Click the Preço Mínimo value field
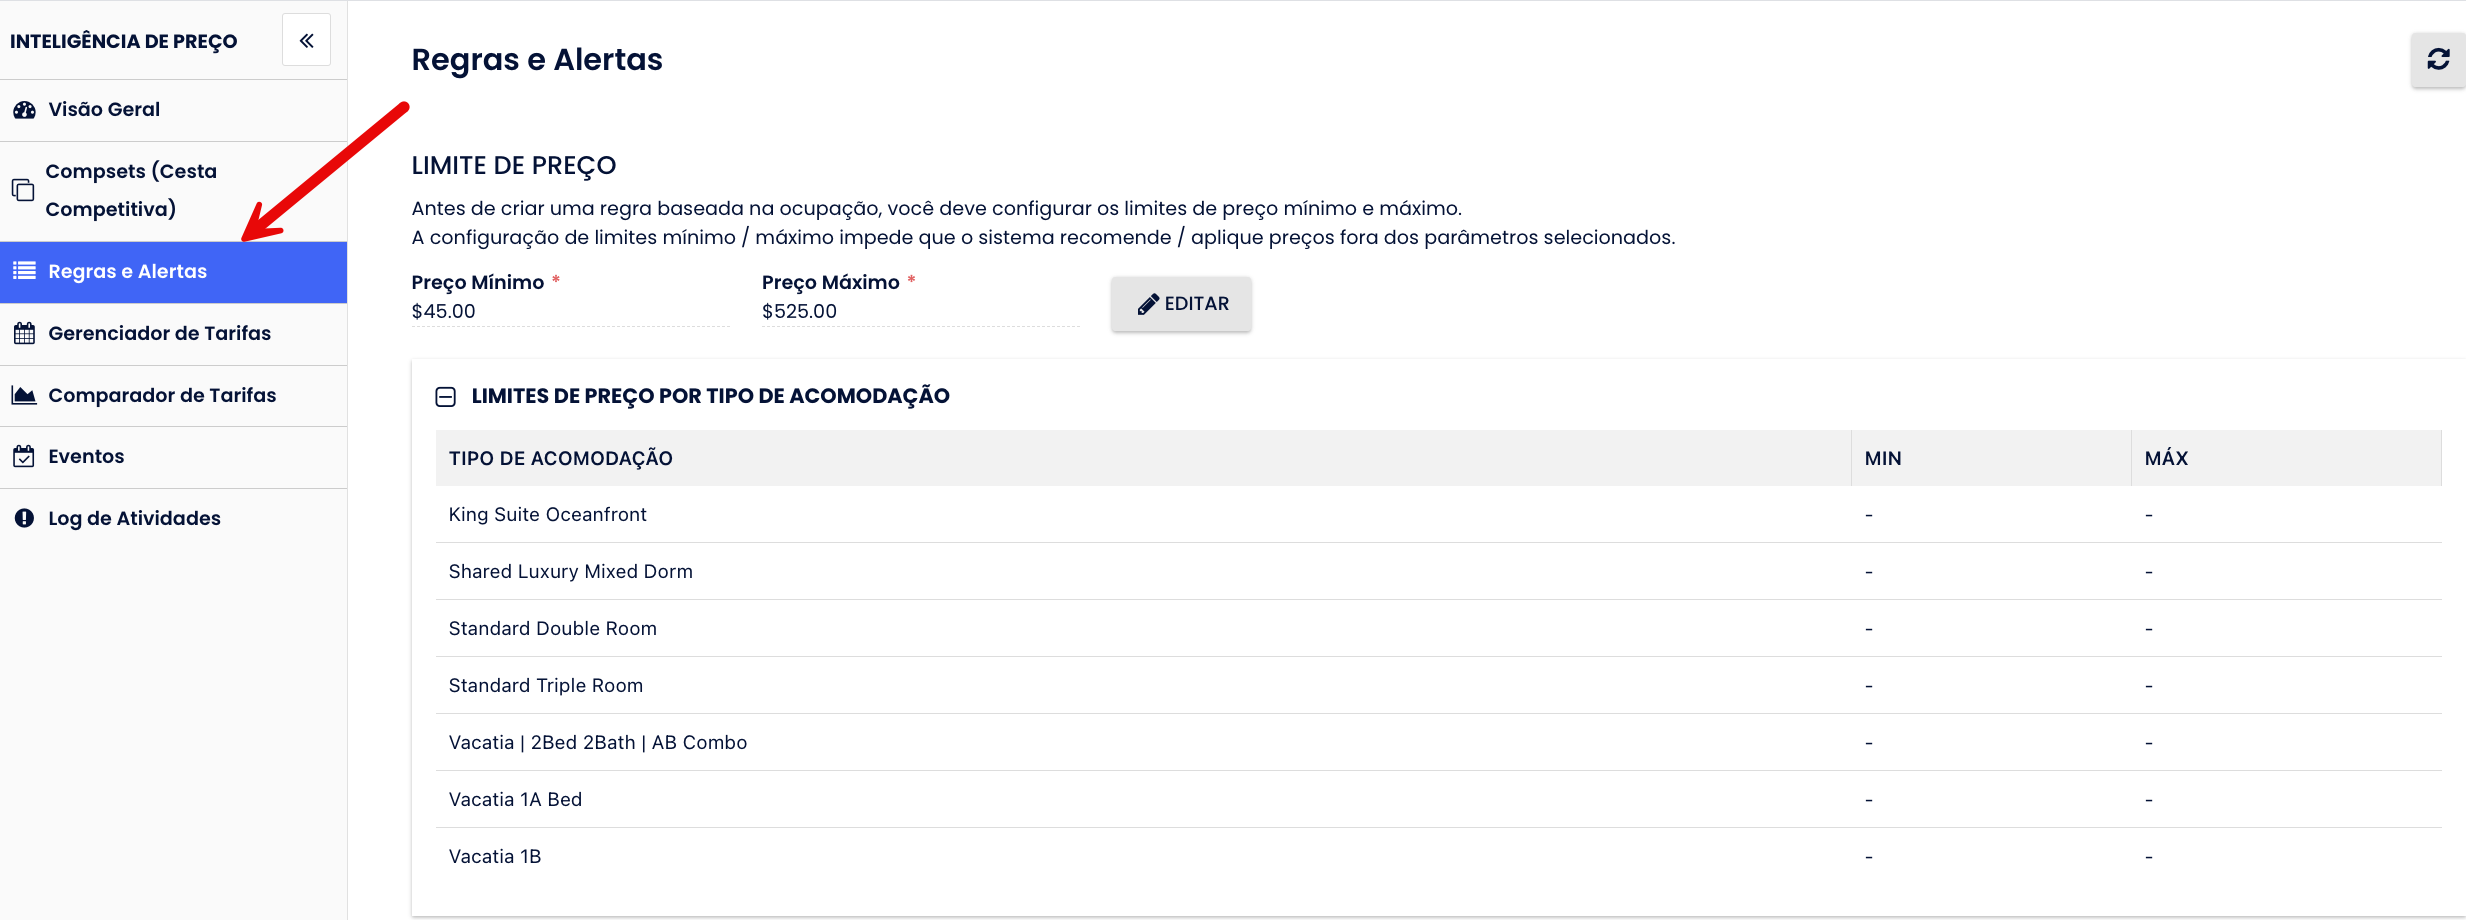The width and height of the screenshot is (2466, 920). [570, 311]
